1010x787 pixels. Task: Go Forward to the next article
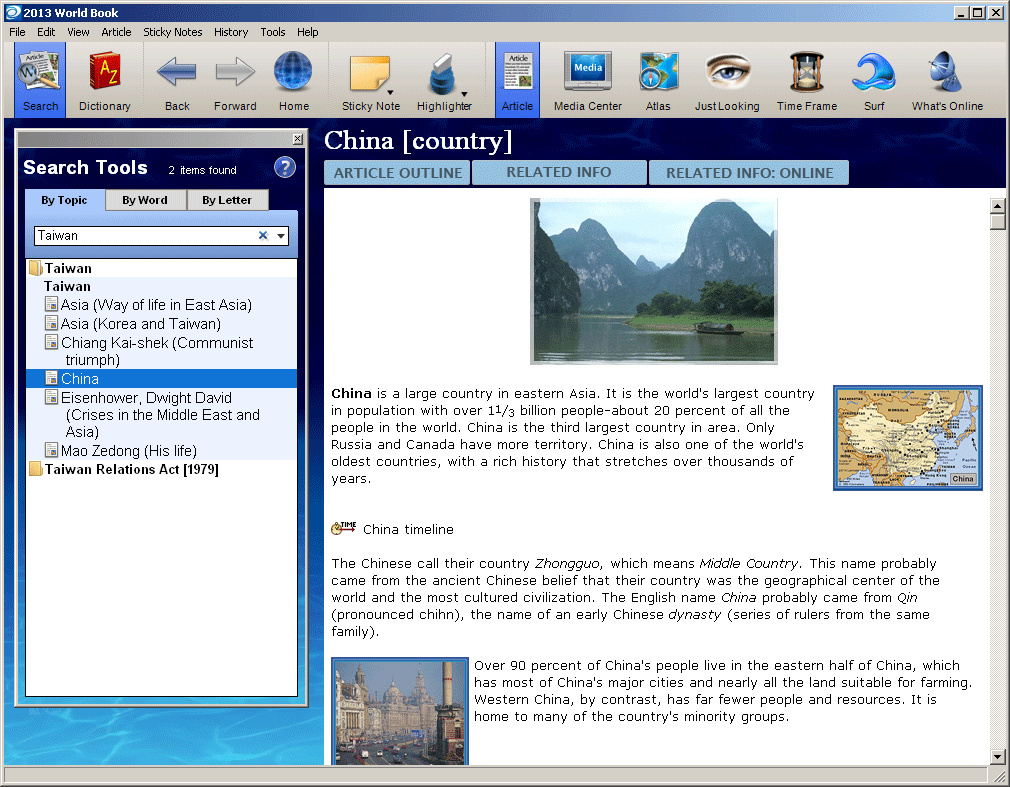click(x=235, y=80)
